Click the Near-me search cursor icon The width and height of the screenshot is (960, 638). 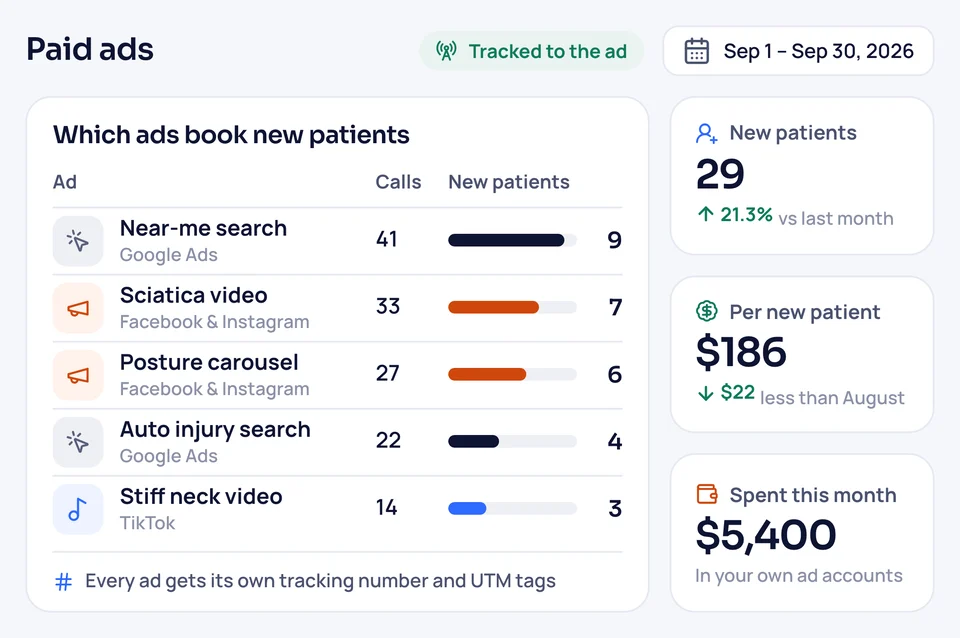(78, 241)
